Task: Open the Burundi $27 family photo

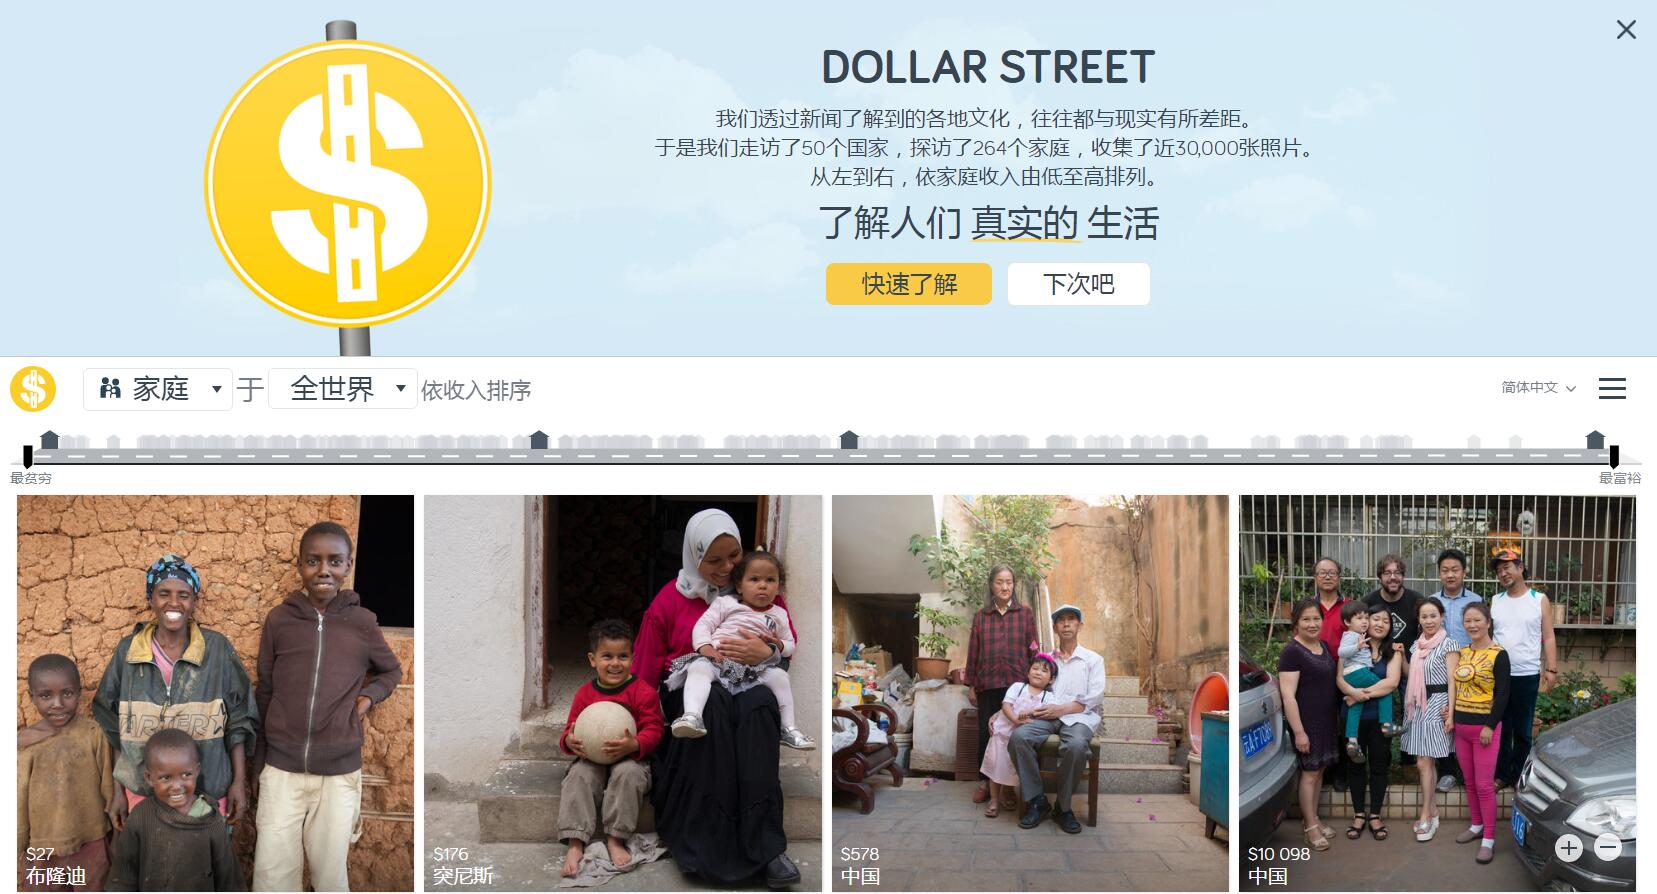Action: tap(215, 693)
